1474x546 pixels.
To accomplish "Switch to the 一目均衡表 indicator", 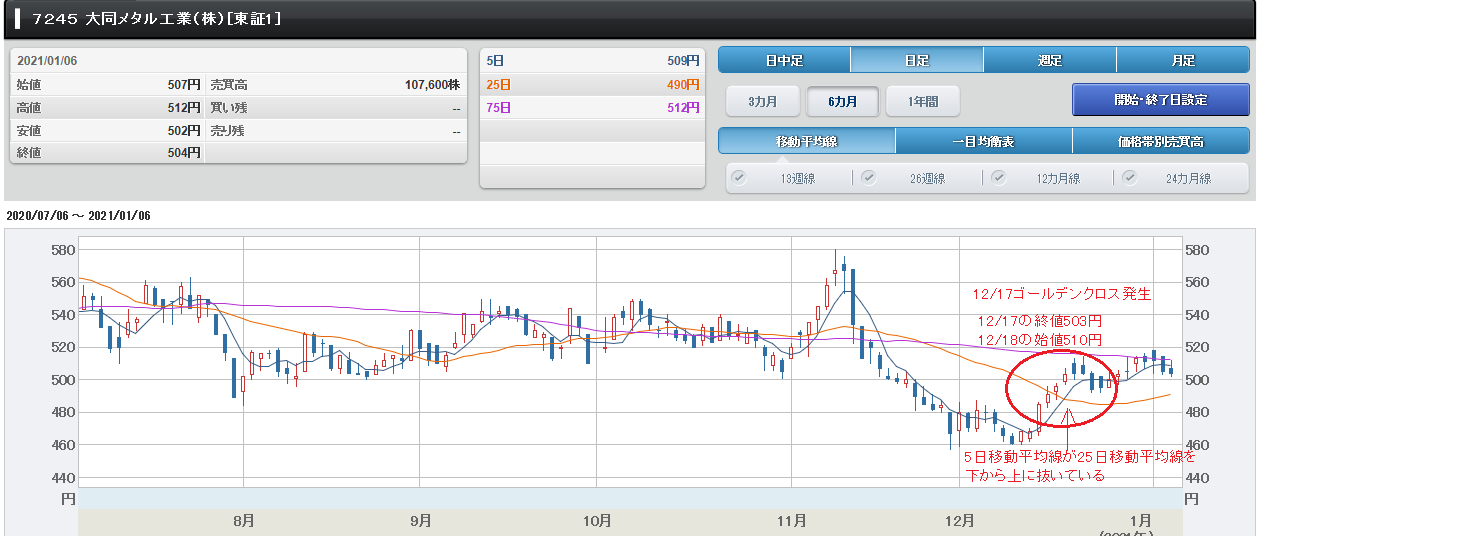I will [x=983, y=141].
